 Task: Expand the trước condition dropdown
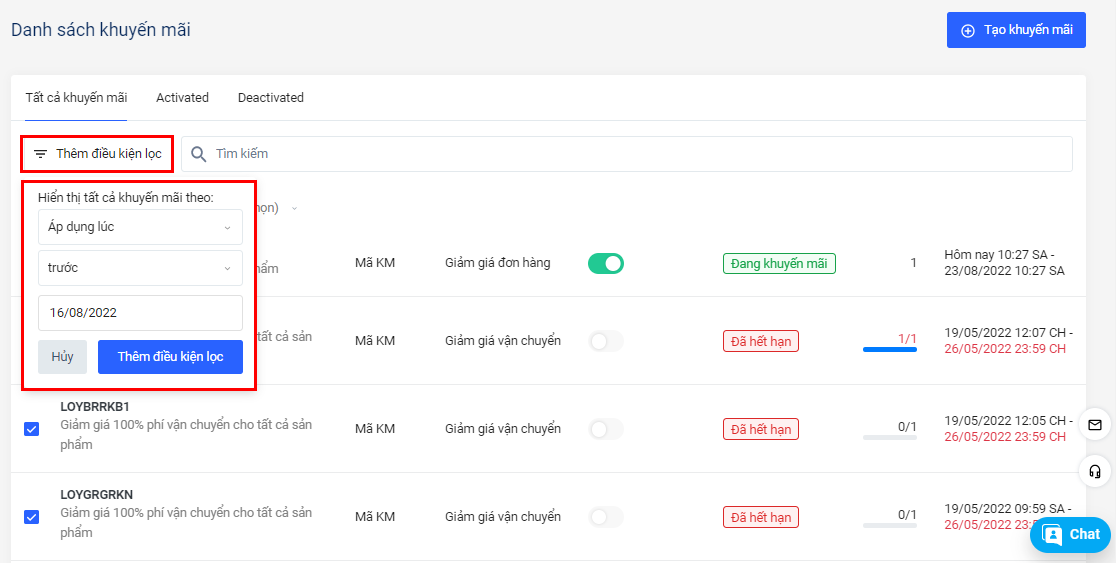(x=140, y=268)
